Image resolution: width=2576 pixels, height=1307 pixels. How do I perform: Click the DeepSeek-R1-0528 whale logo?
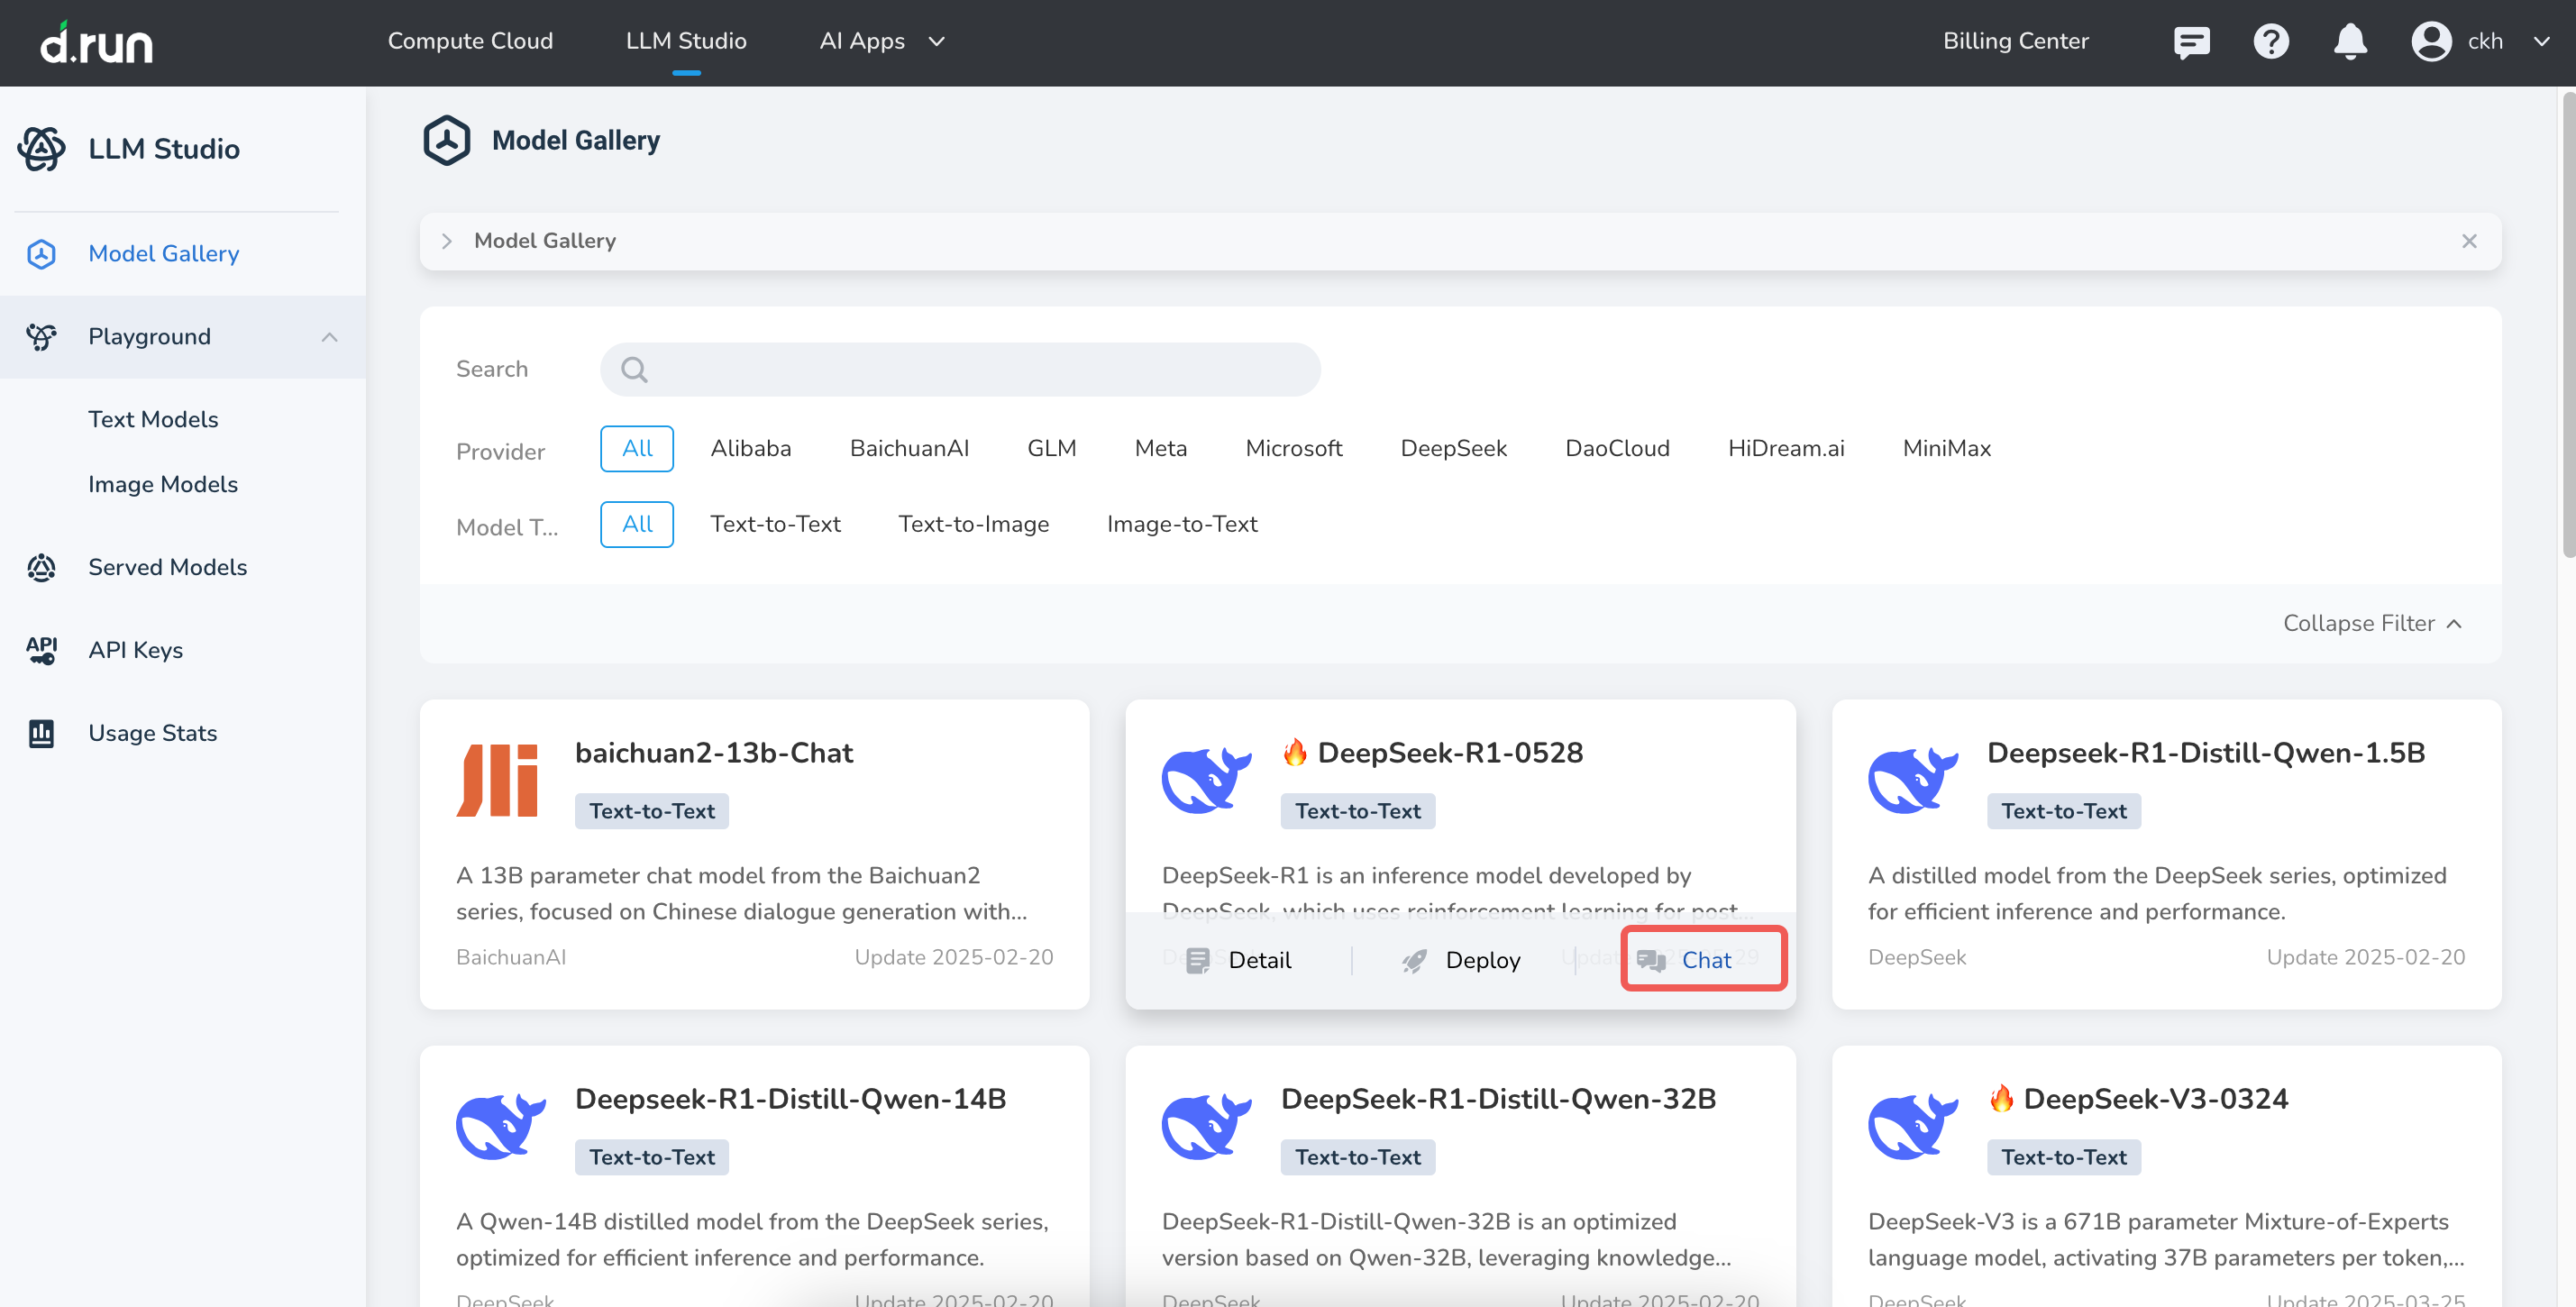click(1205, 780)
